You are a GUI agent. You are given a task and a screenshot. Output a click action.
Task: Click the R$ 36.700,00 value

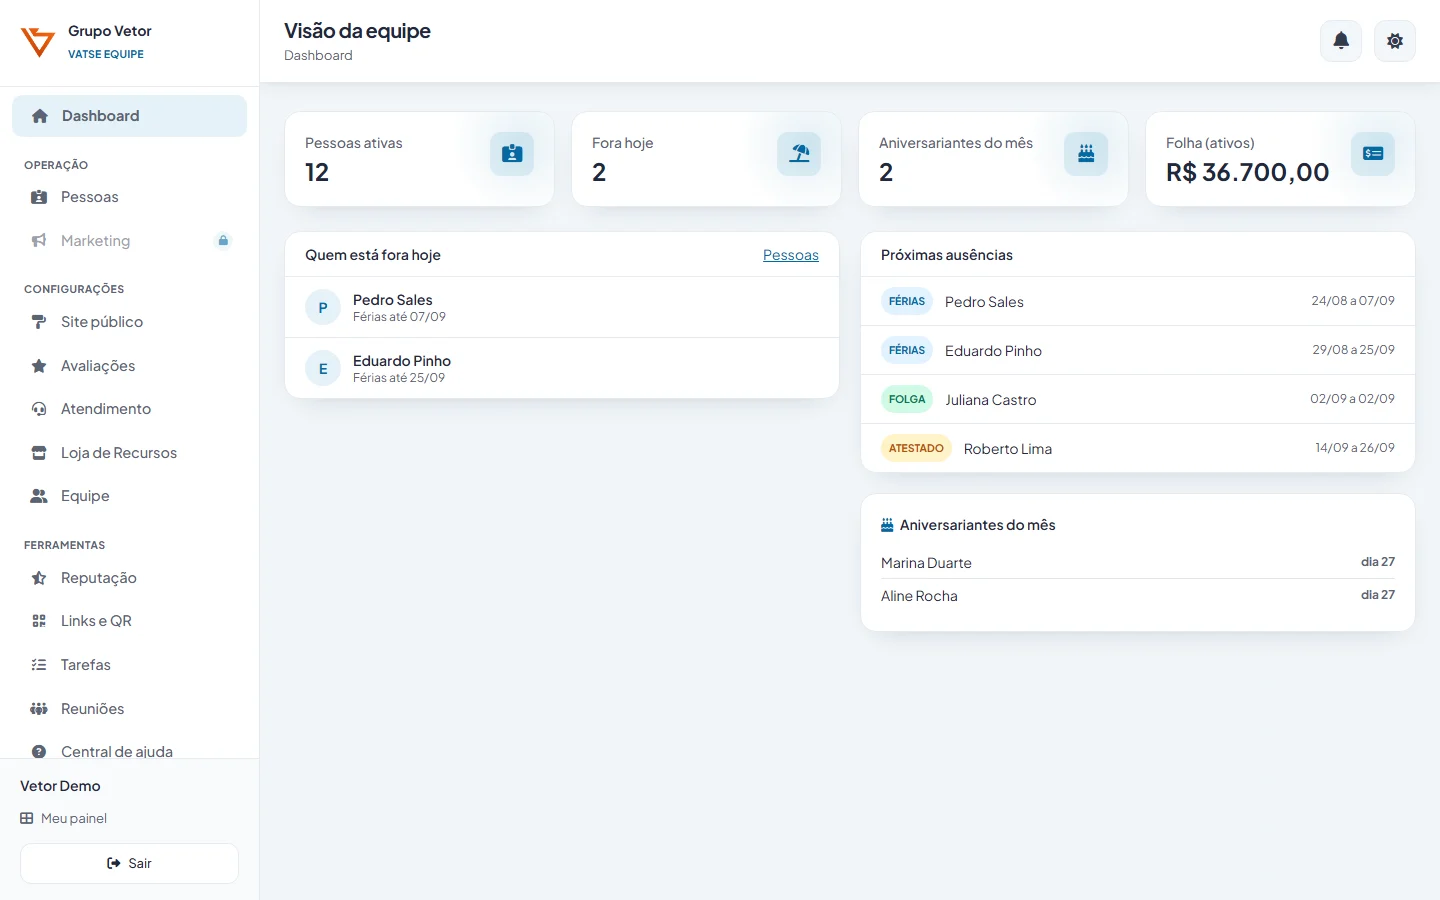(1247, 172)
